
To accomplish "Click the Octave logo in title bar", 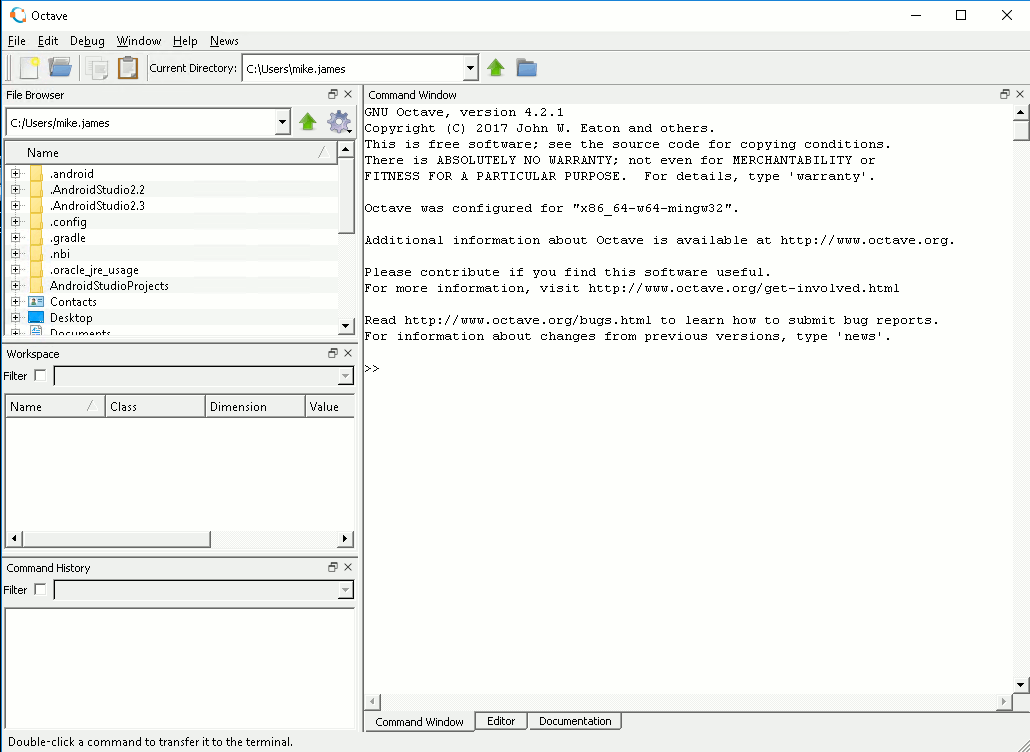I will 18,15.
